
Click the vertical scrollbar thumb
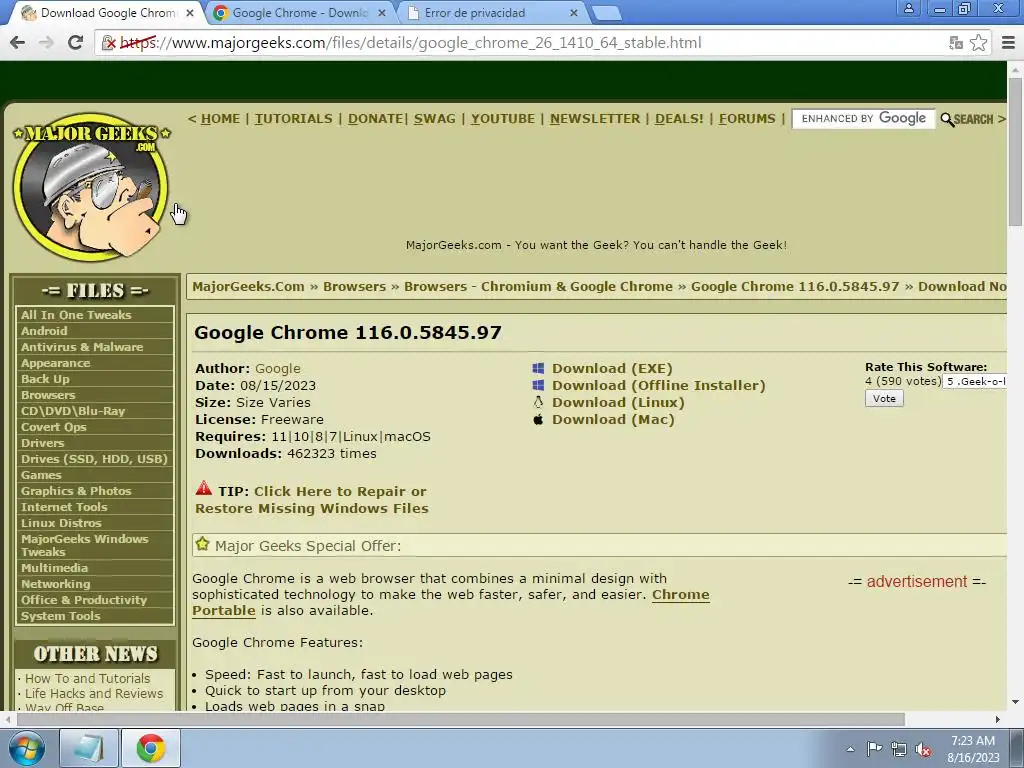pyautogui.click(x=1015, y=153)
